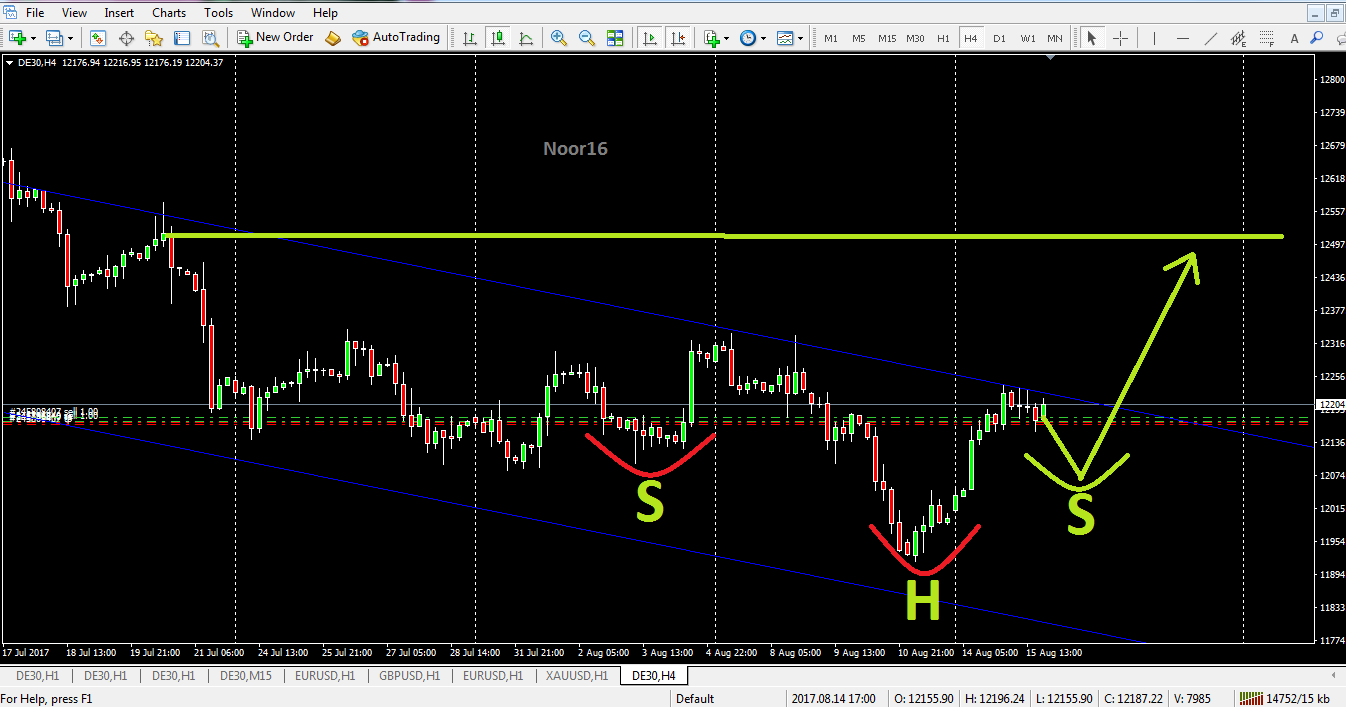
Task: Switch chart to candlesticks mode
Action: [498, 38]
